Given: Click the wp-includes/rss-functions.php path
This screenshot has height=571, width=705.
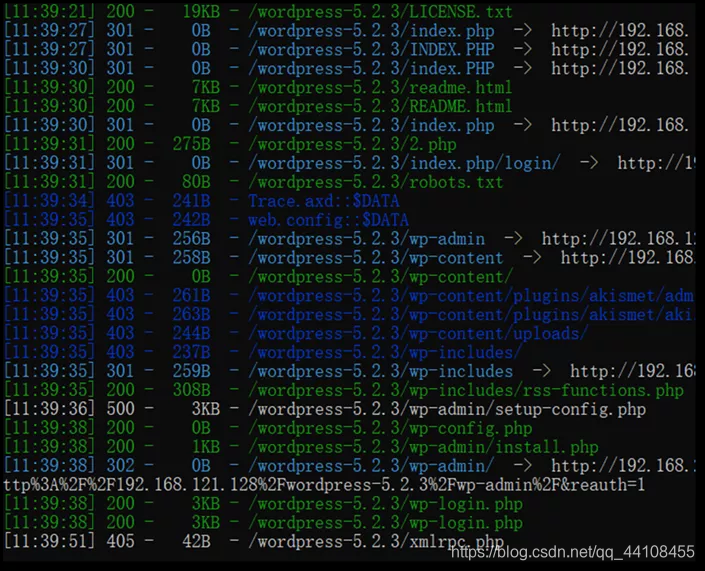Looking at the screenshot, I should tap(466, 389).
